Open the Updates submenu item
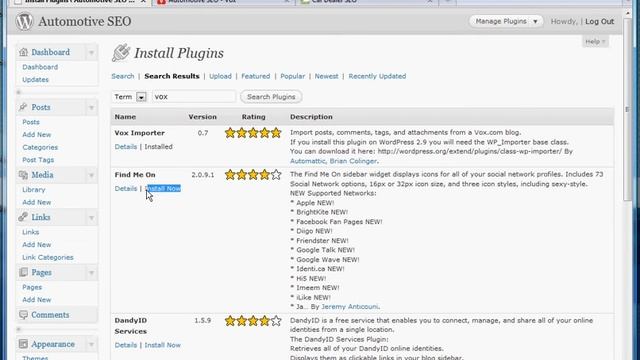This screenshot has height=360, width=640. [x=36, y=80]
